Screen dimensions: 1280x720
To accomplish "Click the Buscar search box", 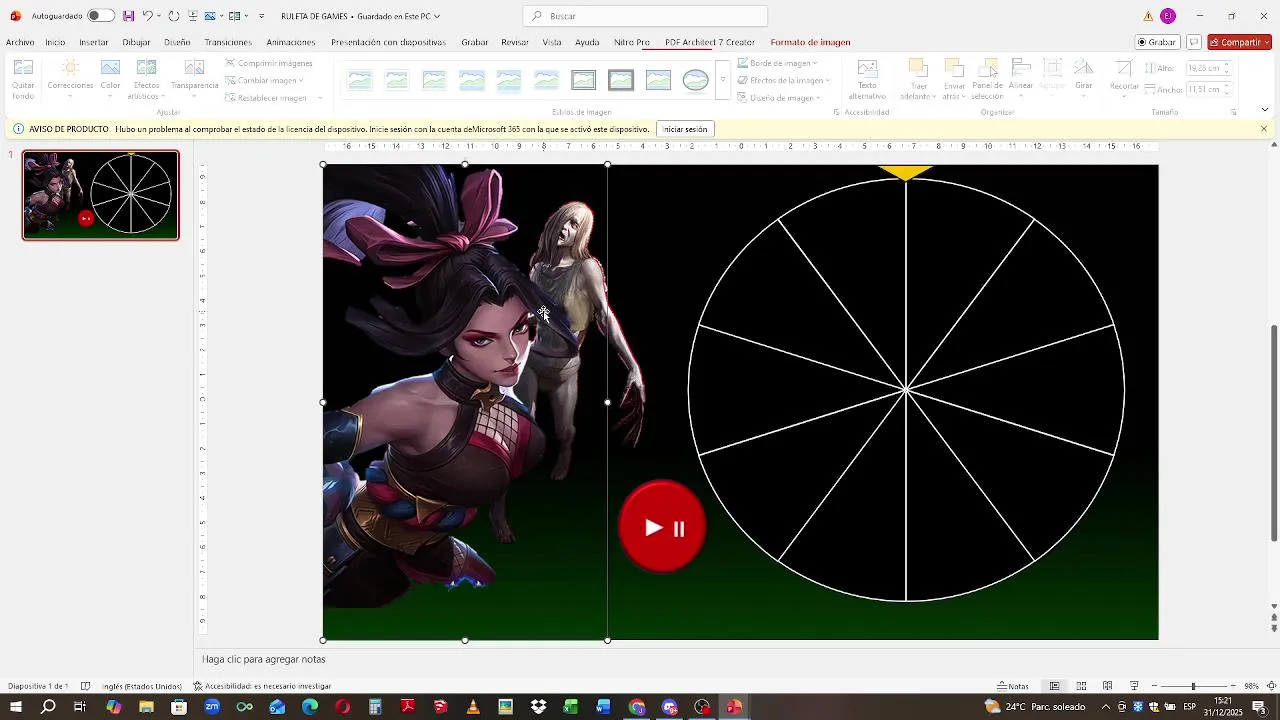I will 645,16.
